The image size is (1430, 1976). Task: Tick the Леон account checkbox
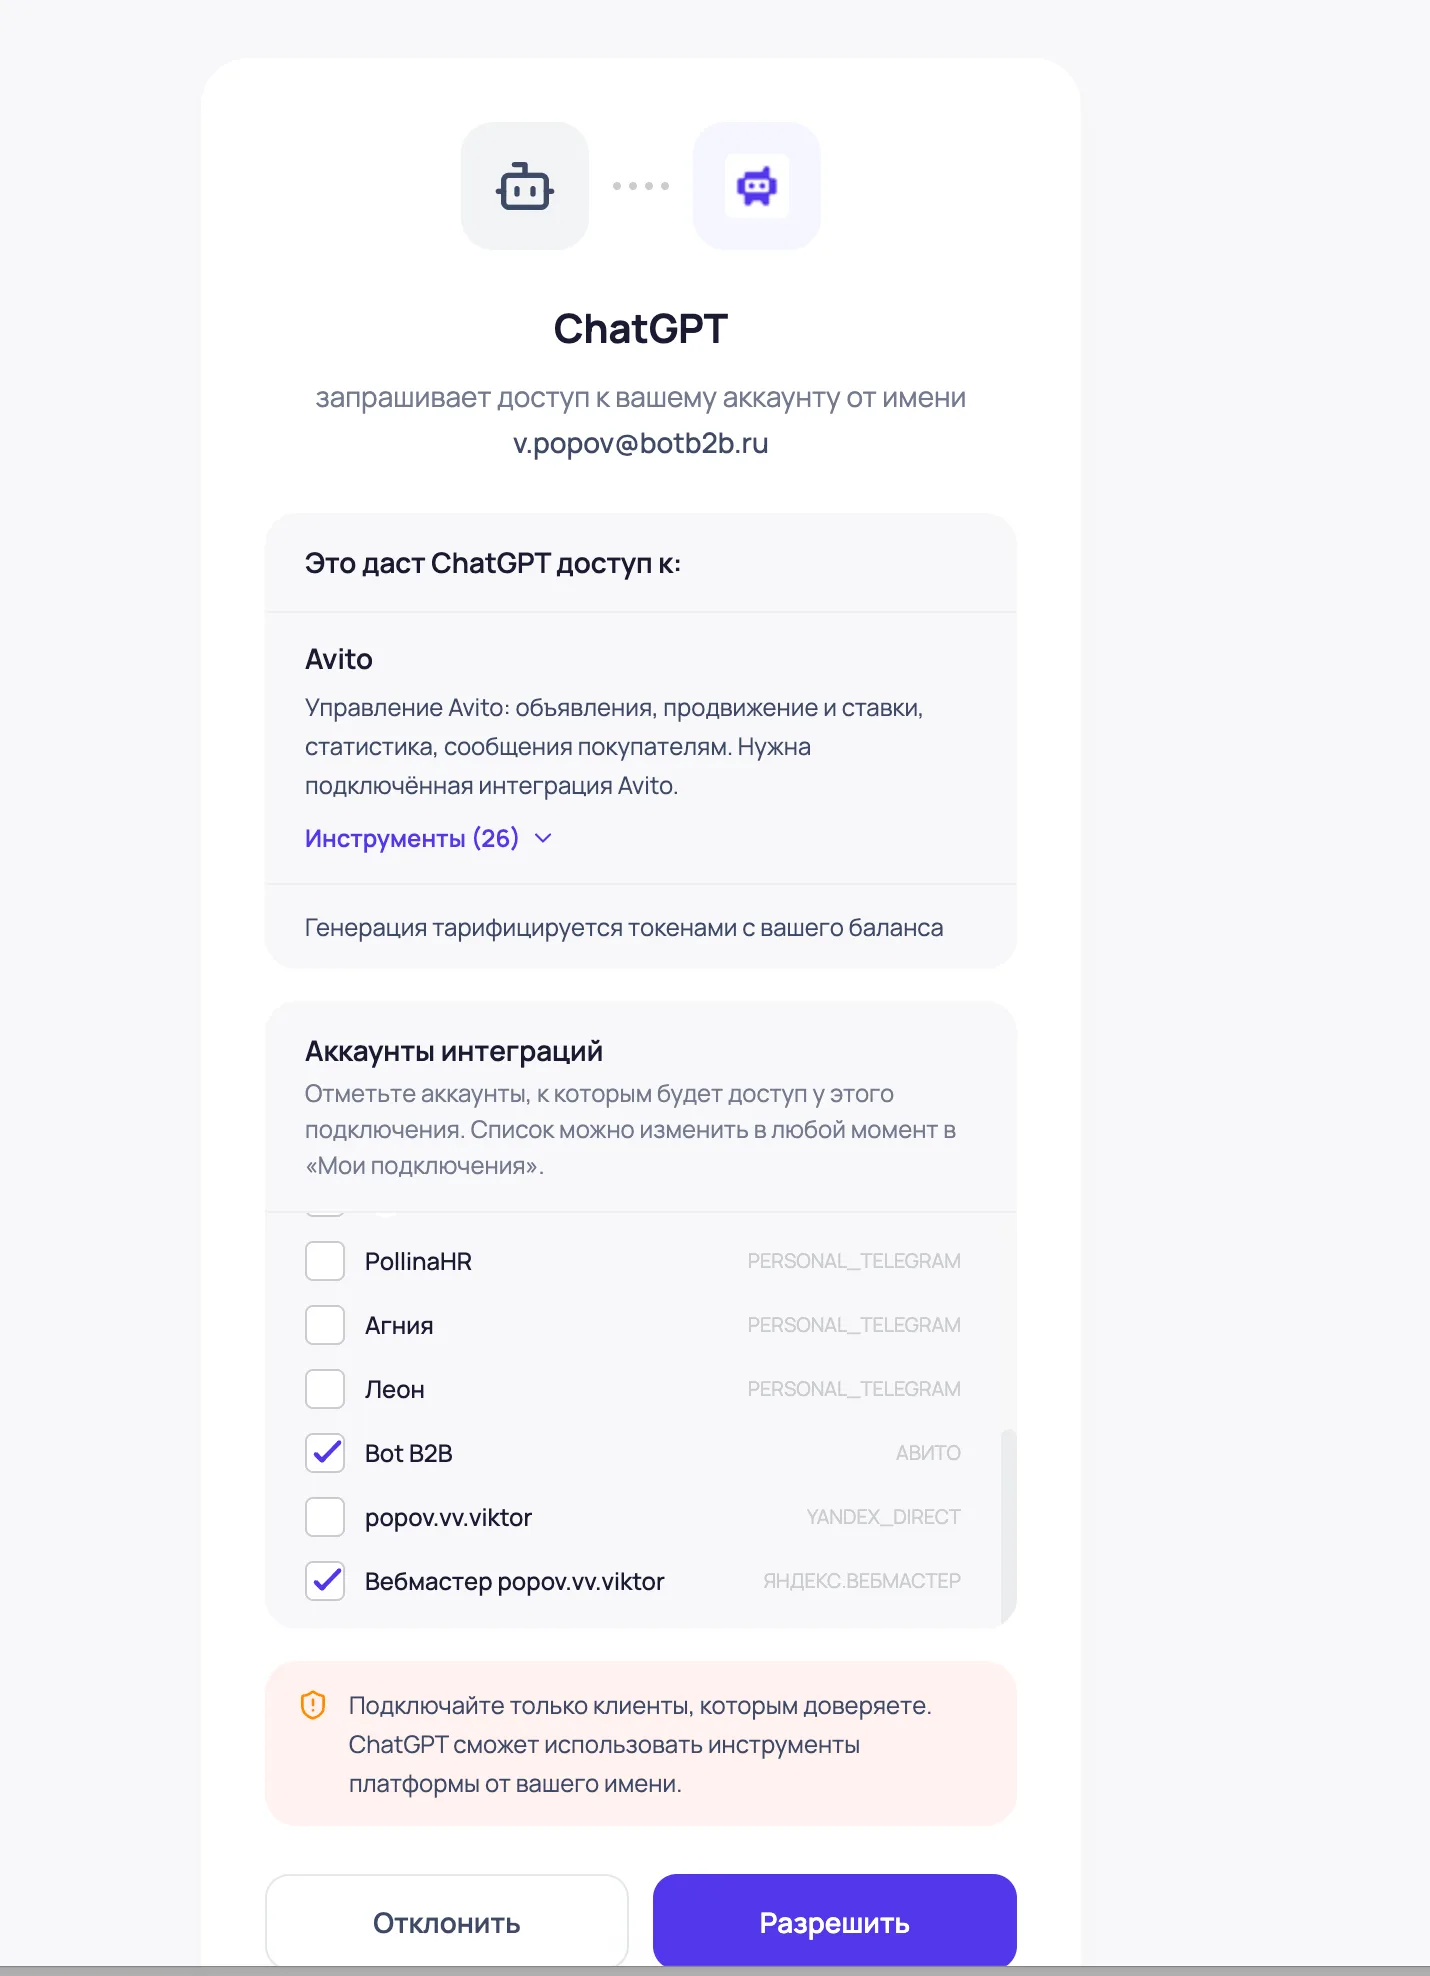tap(325, 1389)
